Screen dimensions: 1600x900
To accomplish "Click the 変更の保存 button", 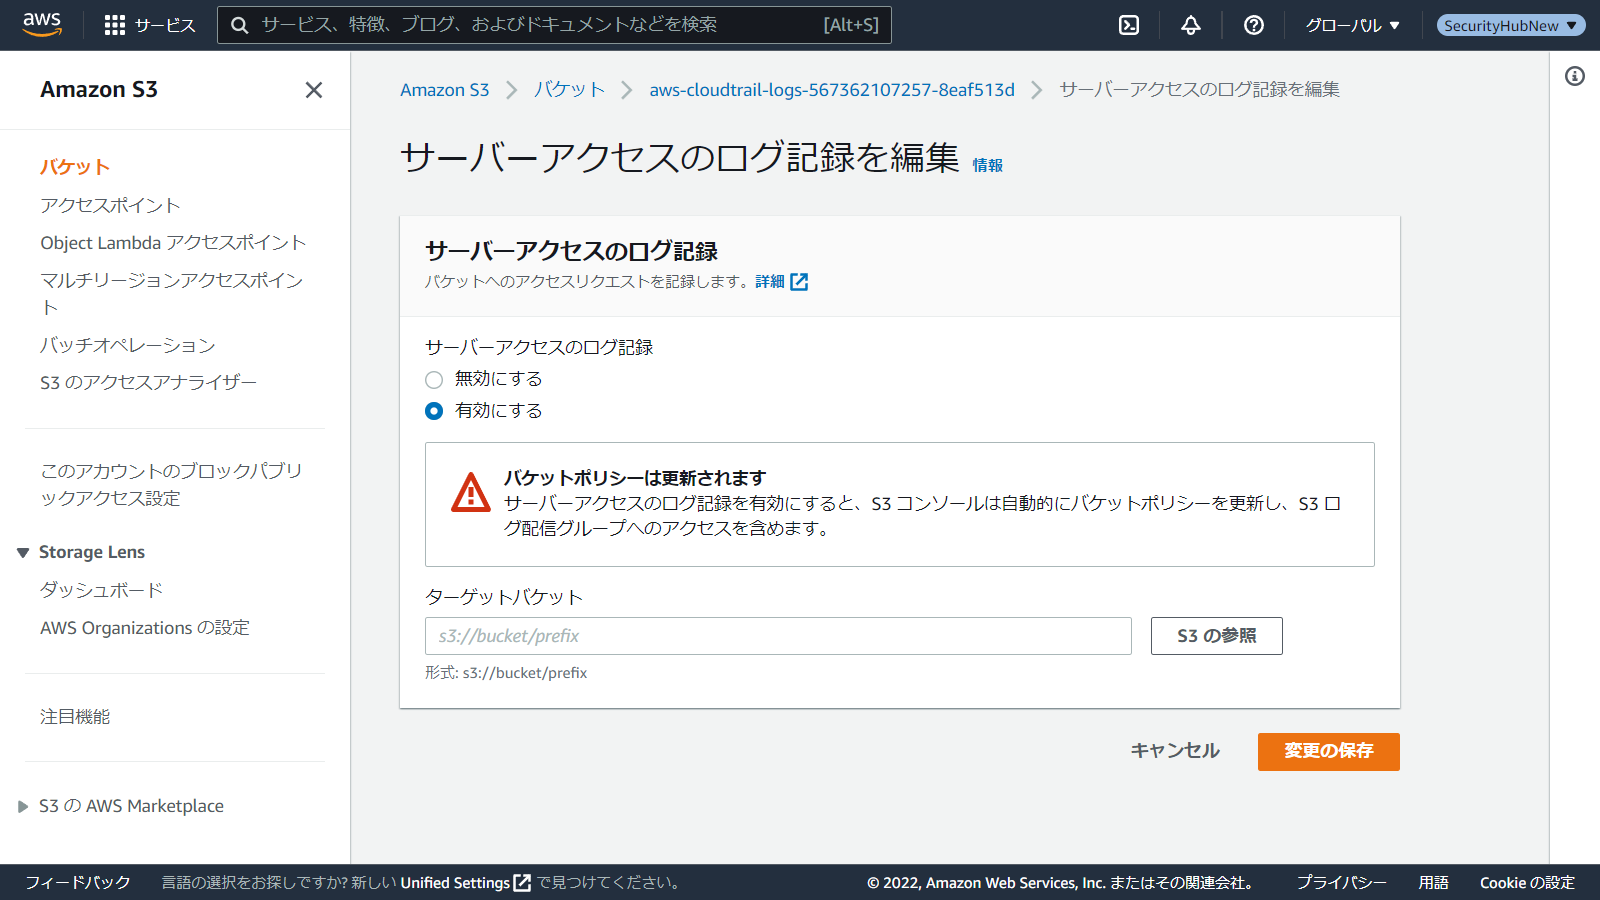I will pos(1328,751).
